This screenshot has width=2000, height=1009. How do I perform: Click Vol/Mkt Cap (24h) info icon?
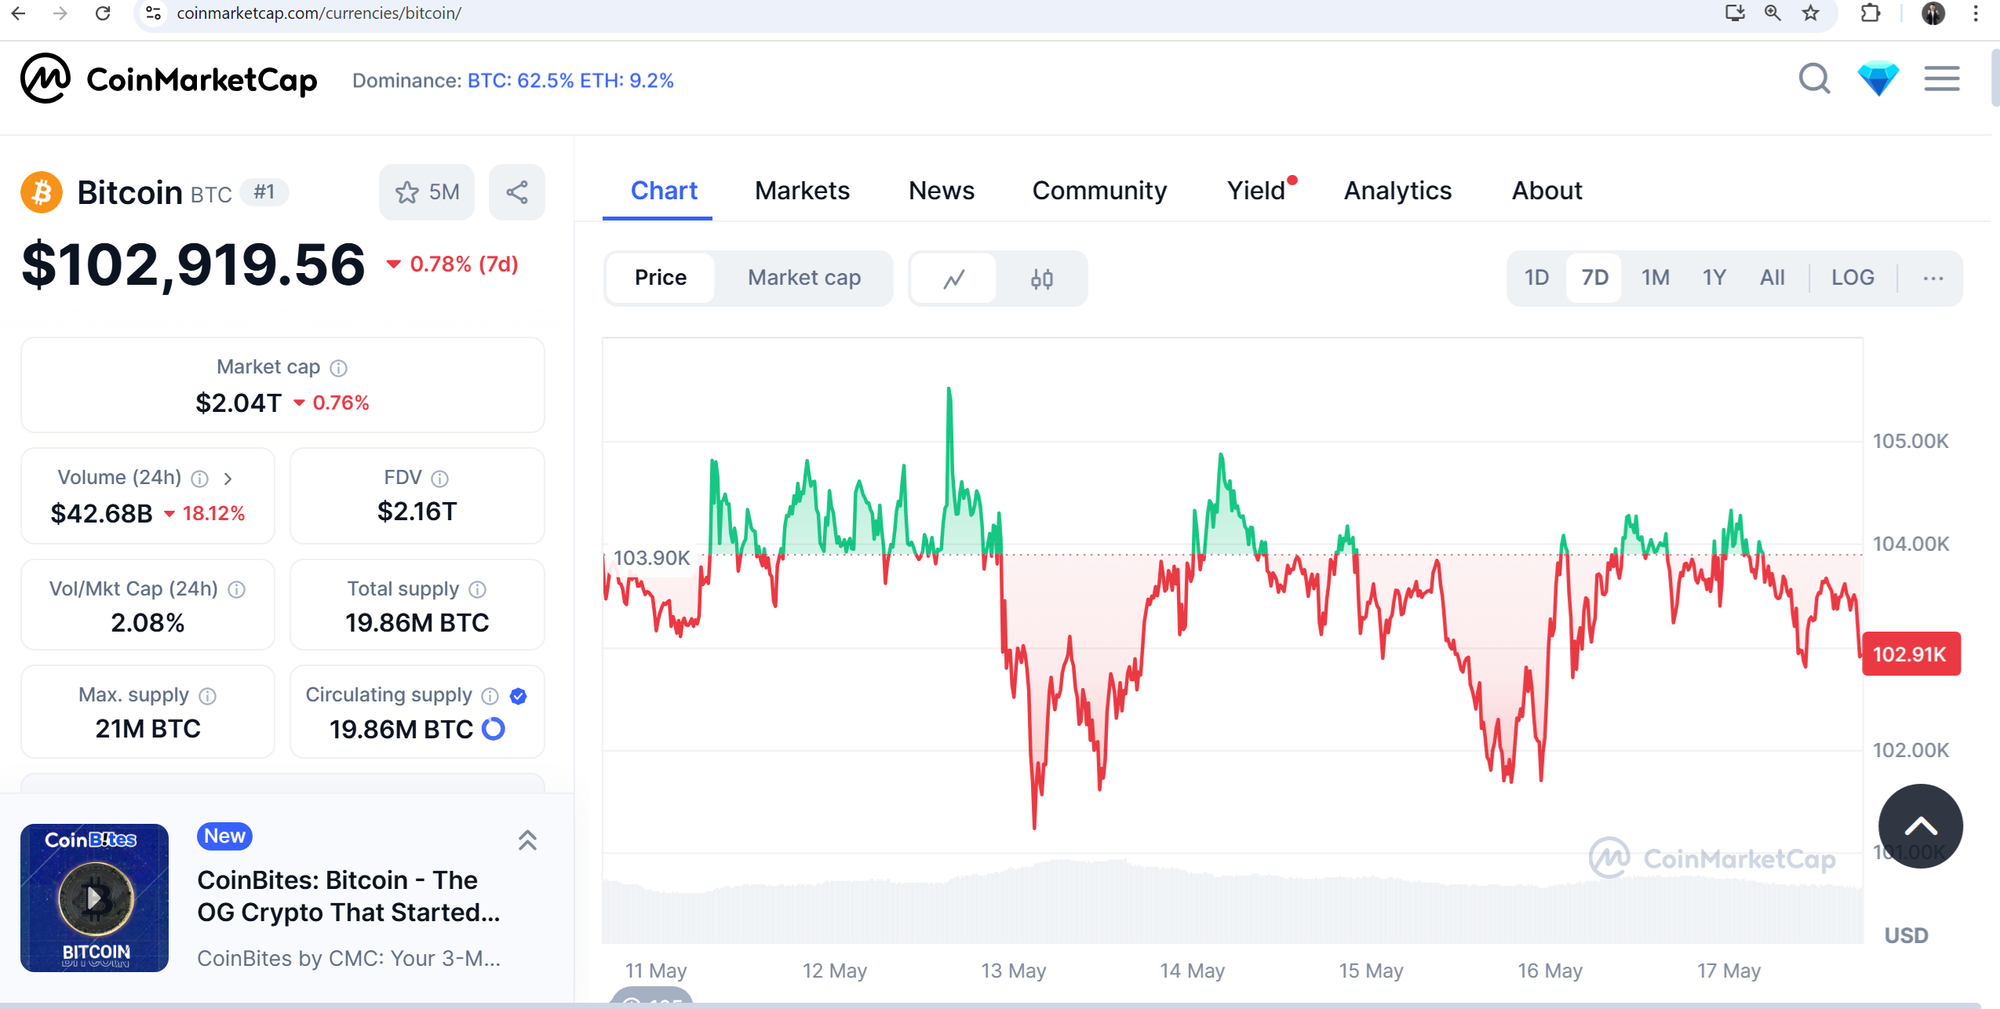(237, 590)
